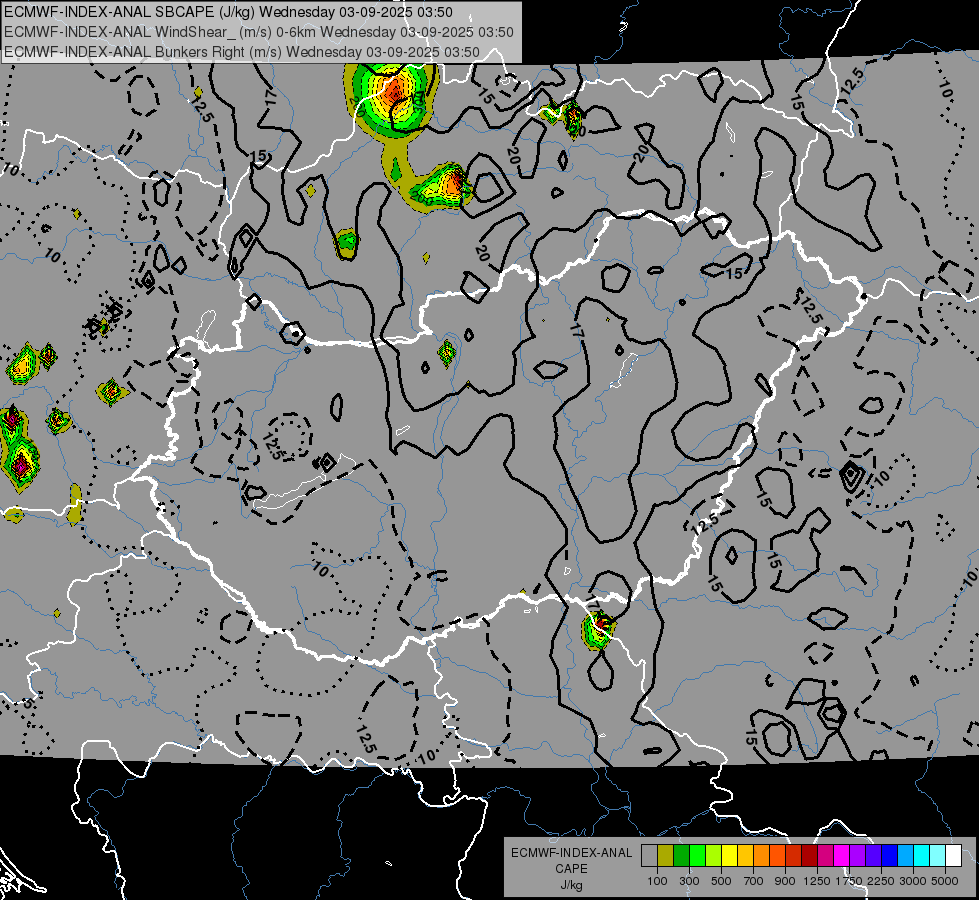Click the CAPE label in the legend

point(572,869)
